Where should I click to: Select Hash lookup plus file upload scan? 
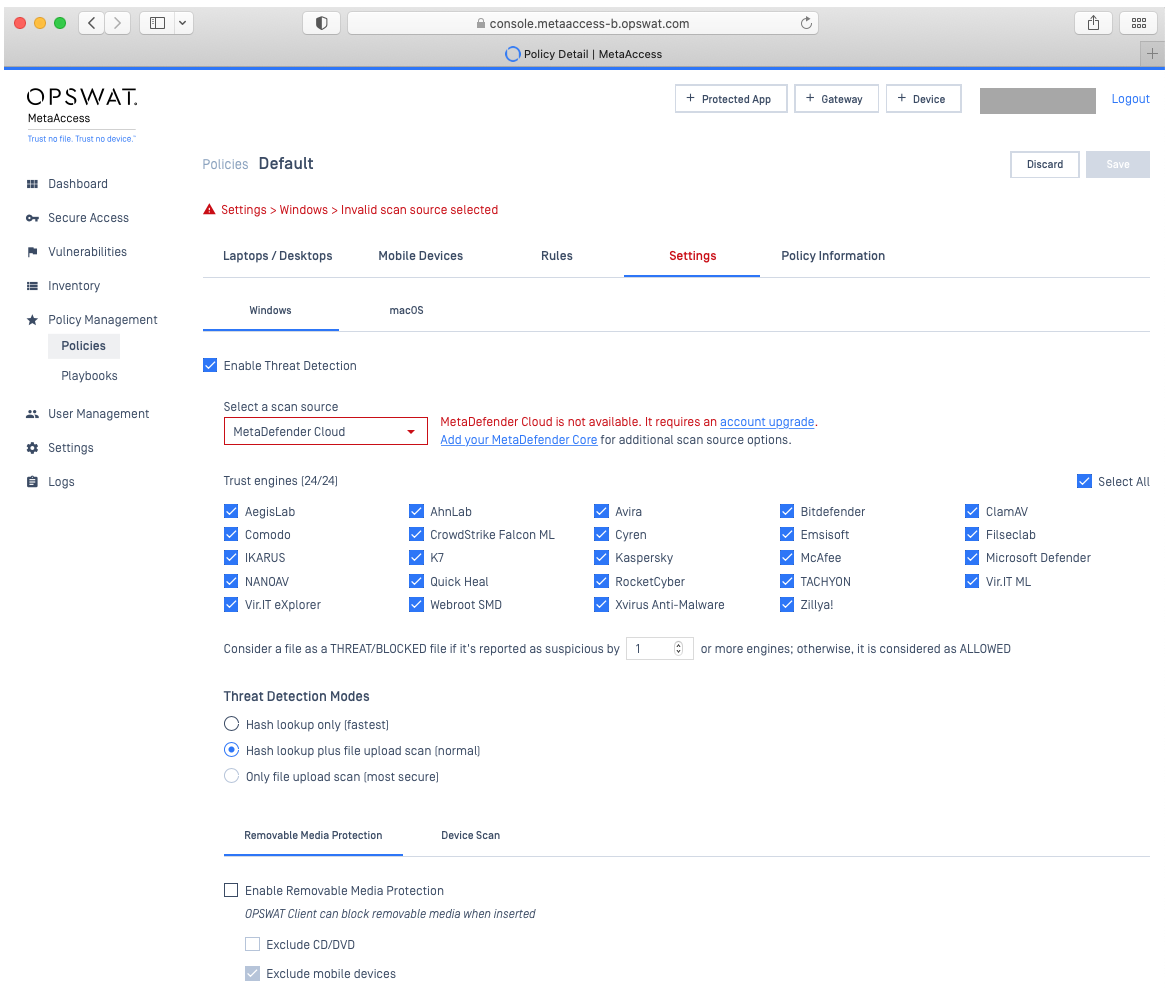click(232, 750)
